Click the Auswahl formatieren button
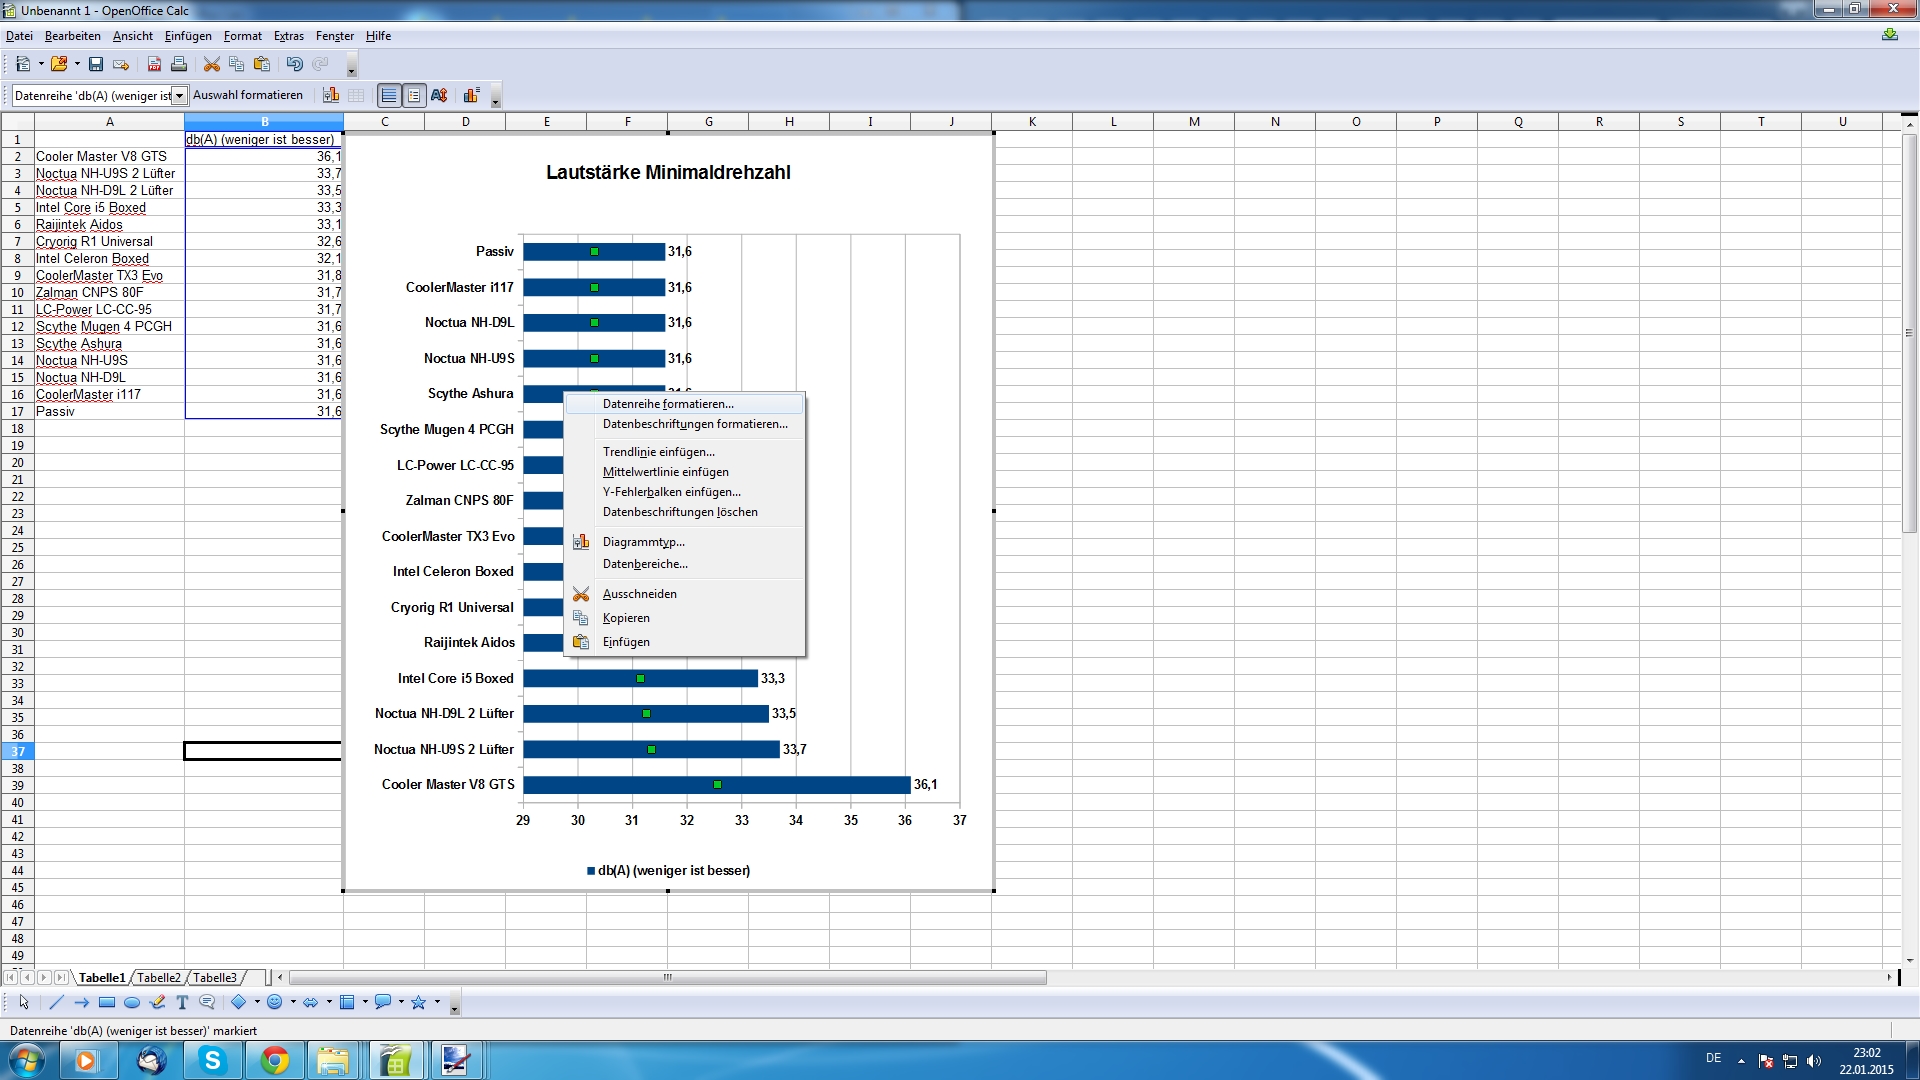Screen dimensions: 1920x1080 (x=248, y=95)
